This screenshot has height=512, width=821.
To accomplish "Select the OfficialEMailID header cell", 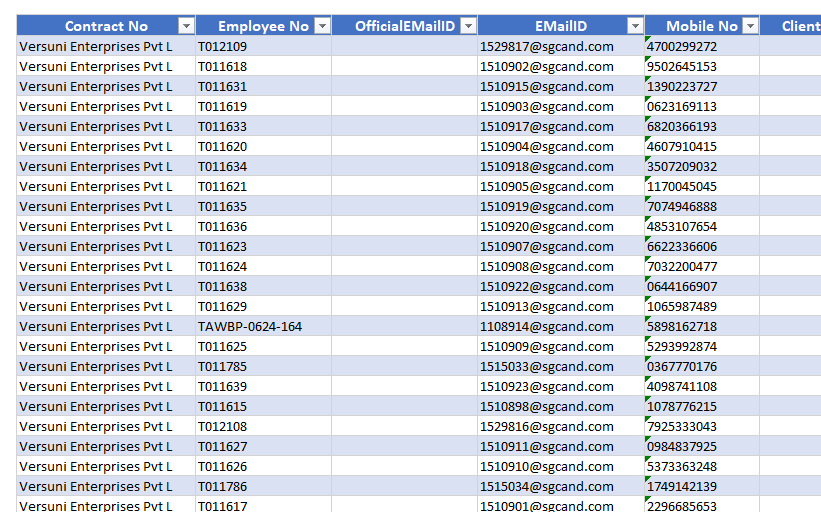I will pyautogui.click(x=405, y=26).
